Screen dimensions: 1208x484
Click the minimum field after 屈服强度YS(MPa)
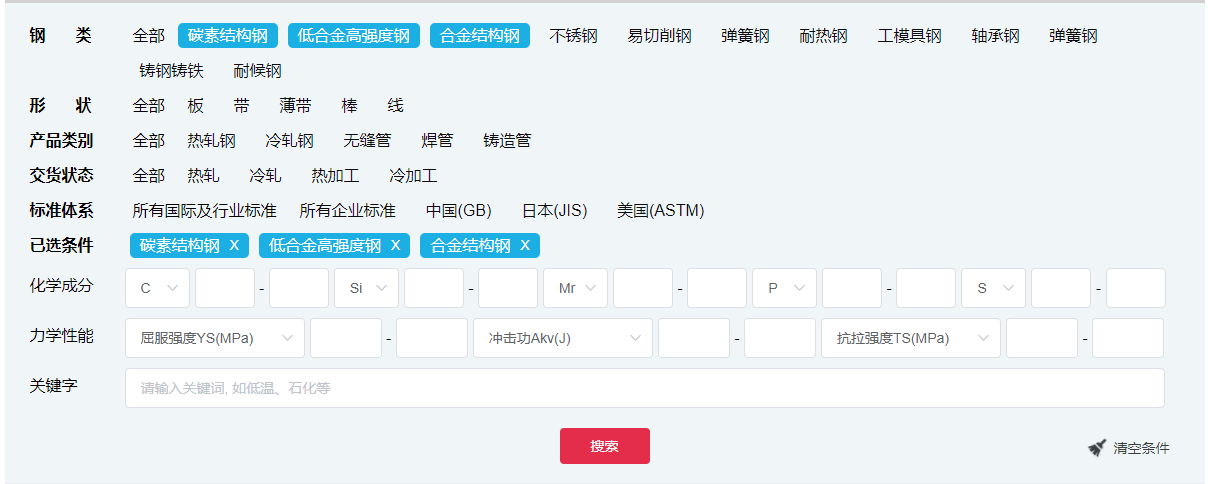[346, 338]
